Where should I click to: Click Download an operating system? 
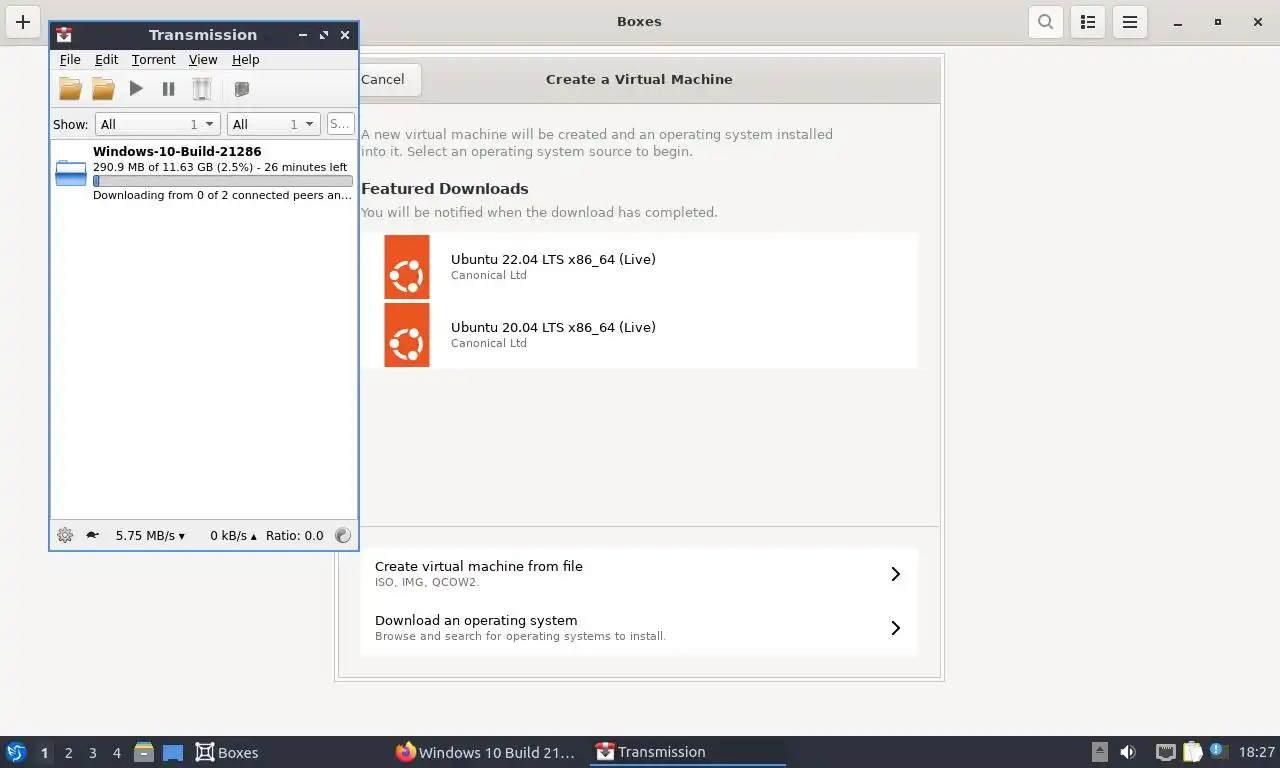click(639, 628)
